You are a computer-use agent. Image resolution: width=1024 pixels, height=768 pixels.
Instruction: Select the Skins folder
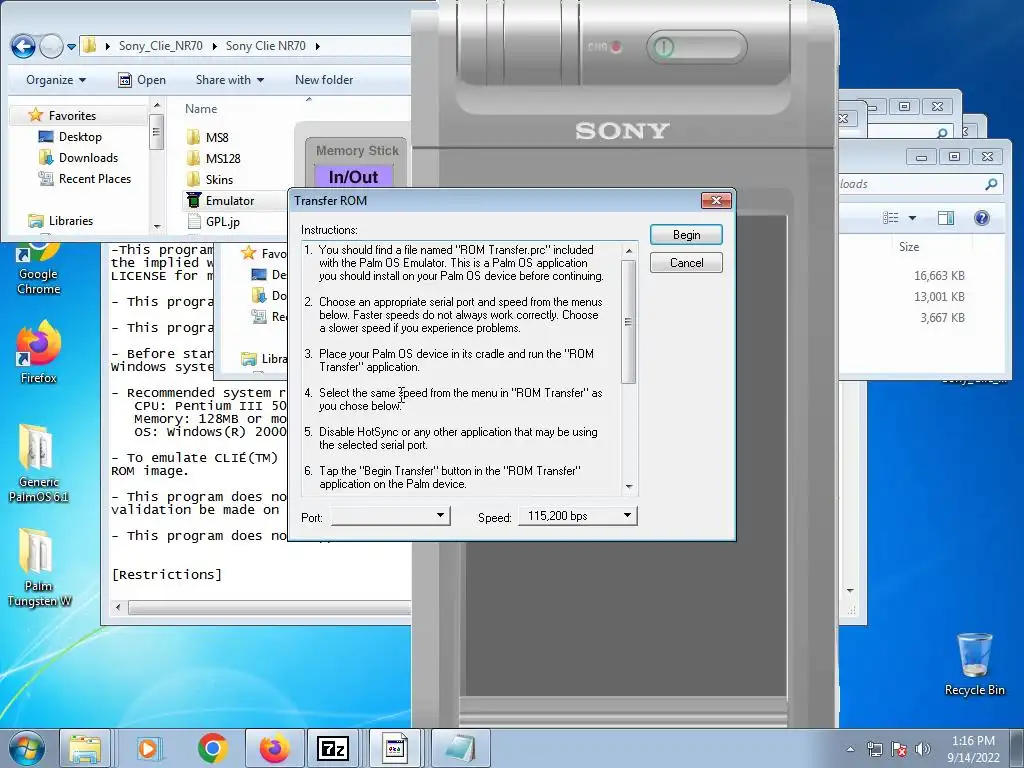click(x=219, y=180)
